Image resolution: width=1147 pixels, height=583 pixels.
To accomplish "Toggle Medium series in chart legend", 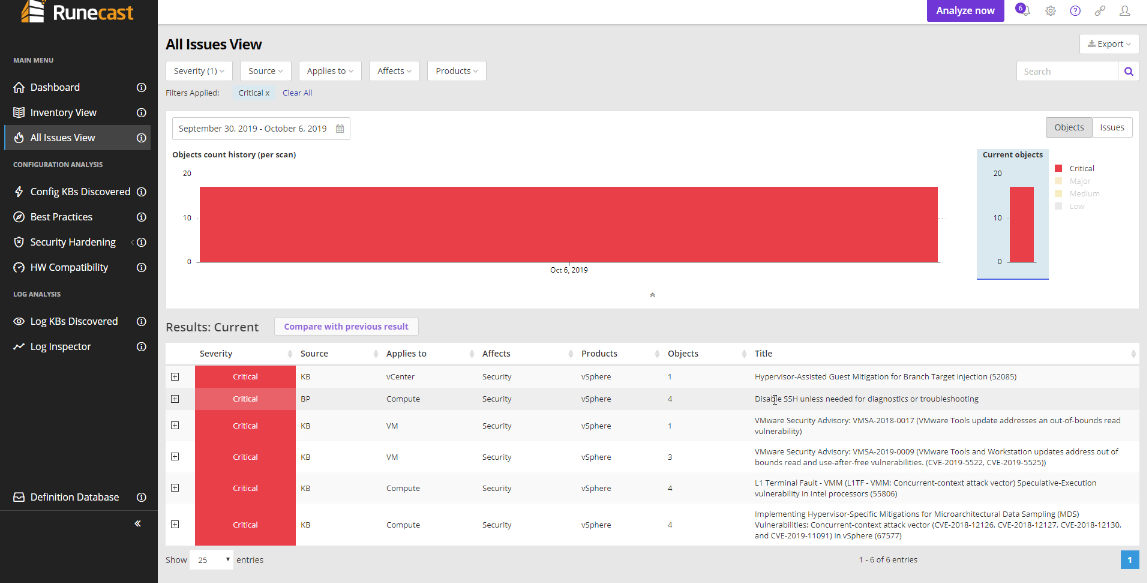I will [1077, 194].
